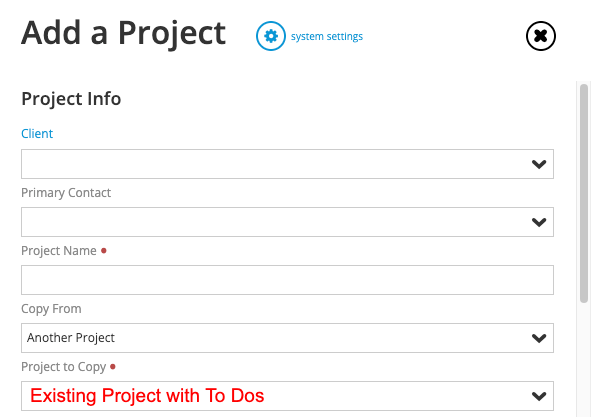Click the Existing Project with To Dos selection
The image size is (591, 417).
147,396
